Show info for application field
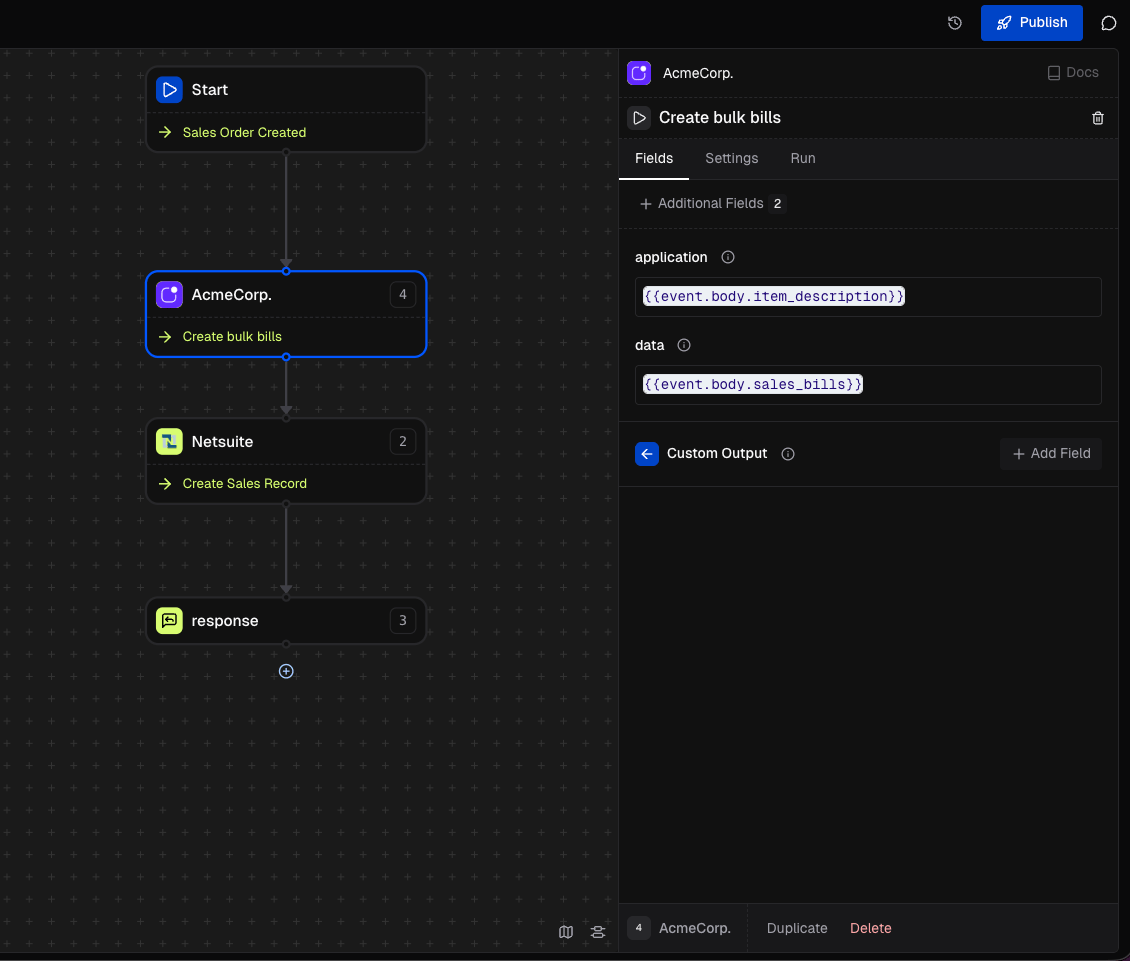Image resolution: width=1130 pixels, height=961 pixels. coord(728,257)
